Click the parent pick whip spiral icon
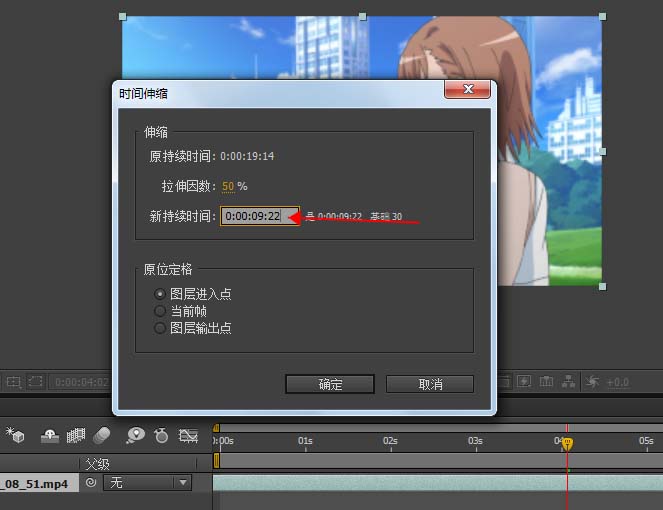The height and width of the screenshot is (510, 663). (90, 483)
